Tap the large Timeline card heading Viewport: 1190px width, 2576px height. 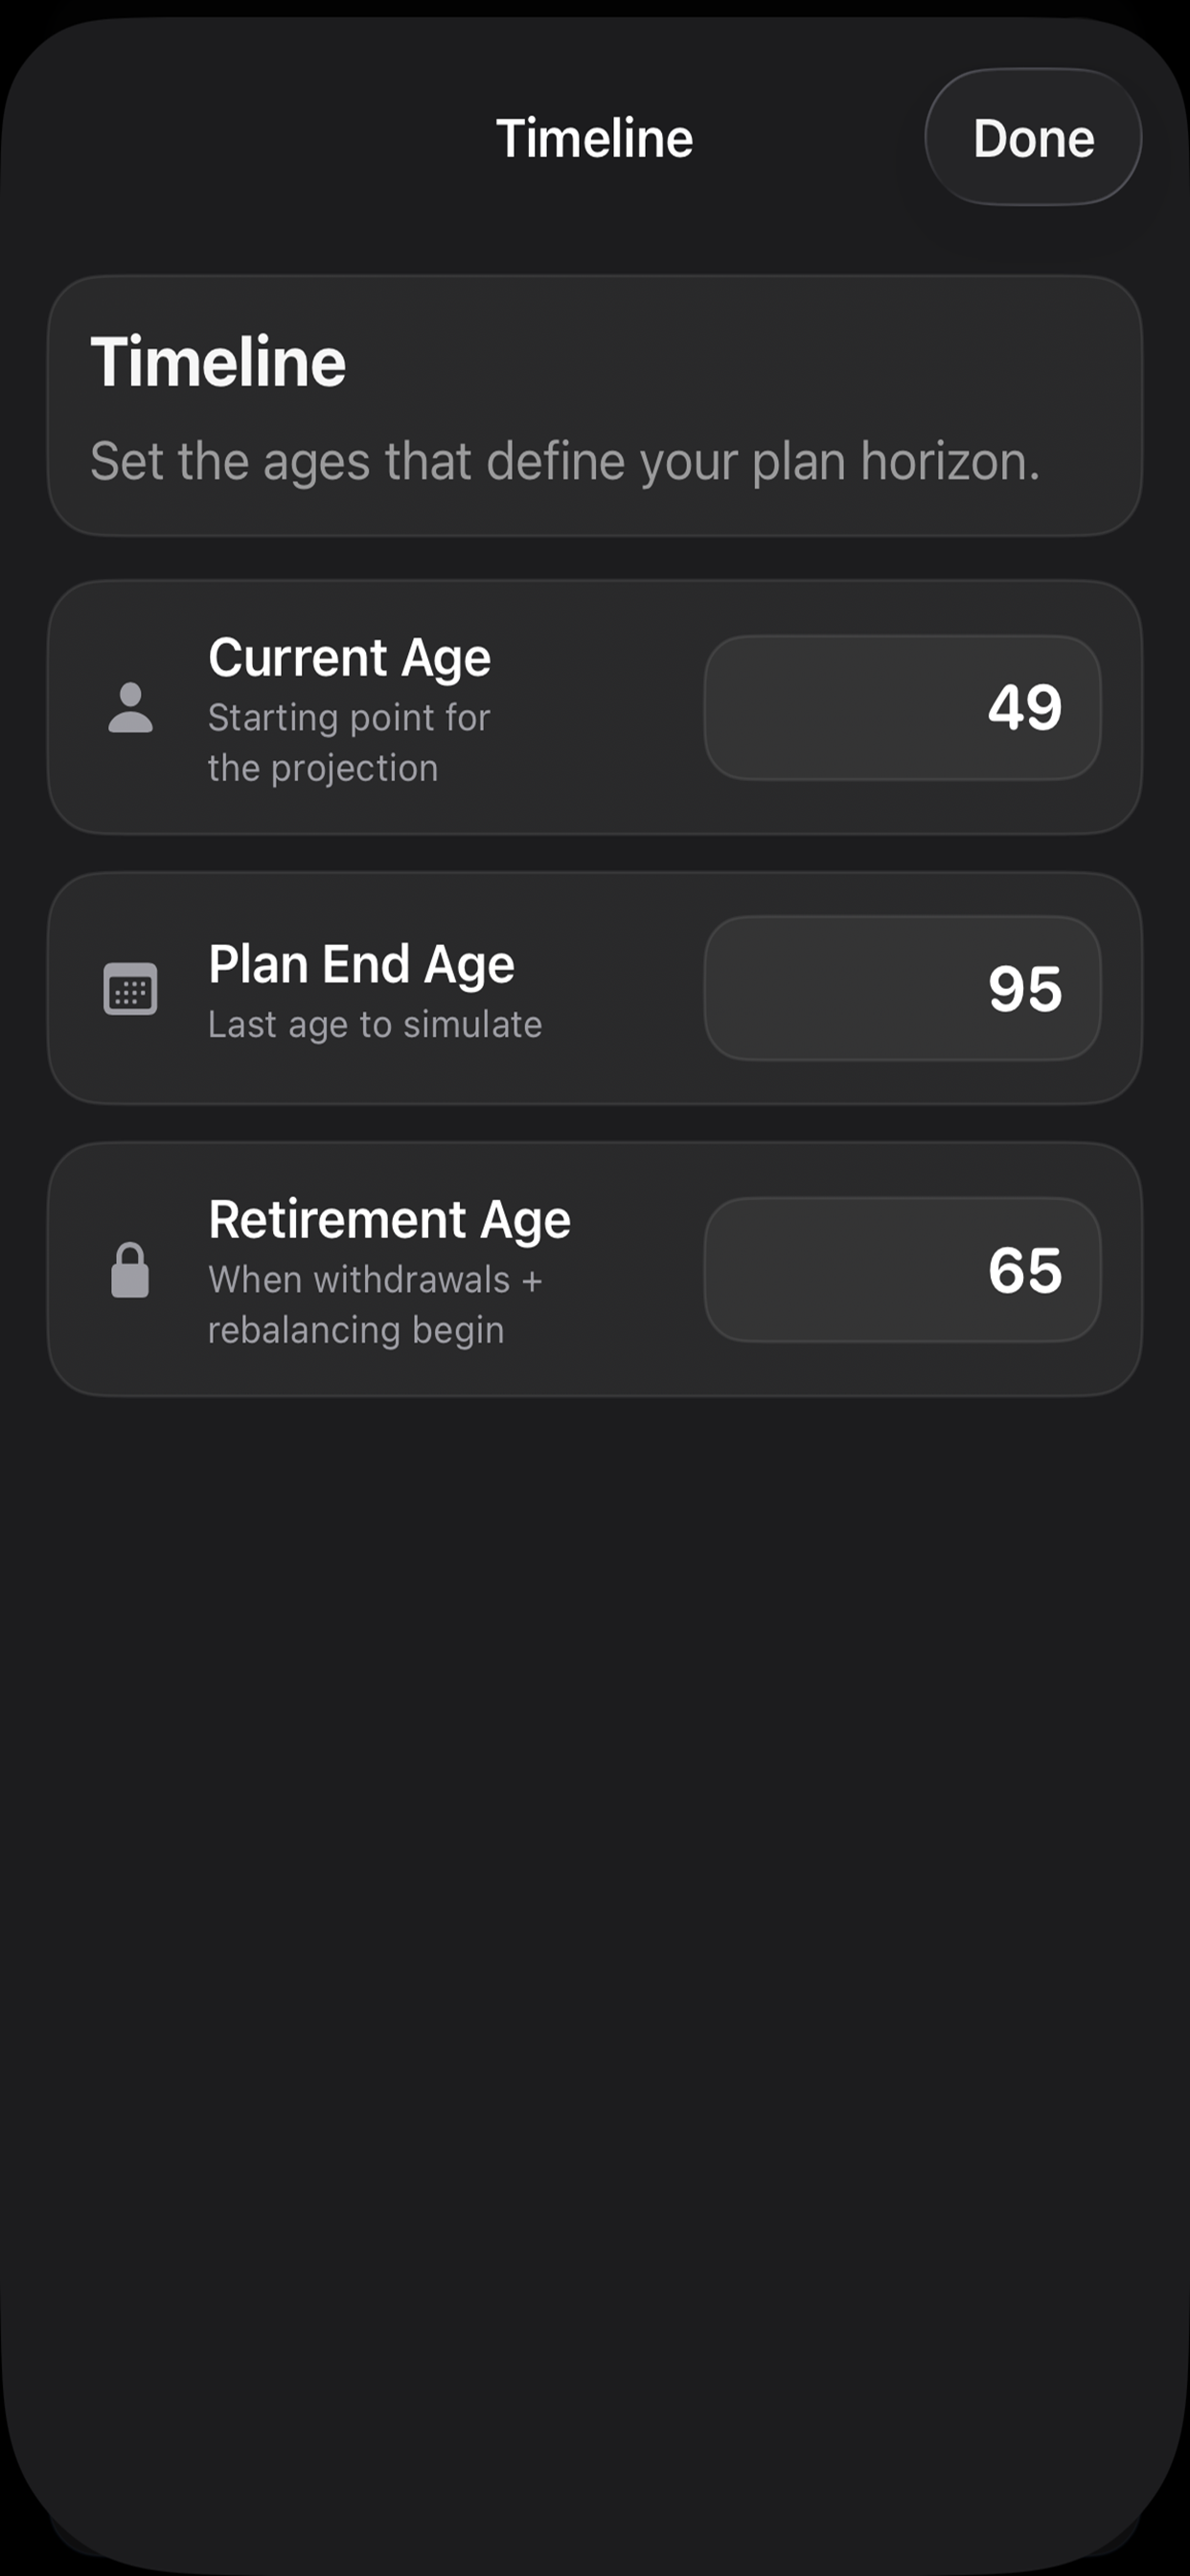click(x=218, y=361)
